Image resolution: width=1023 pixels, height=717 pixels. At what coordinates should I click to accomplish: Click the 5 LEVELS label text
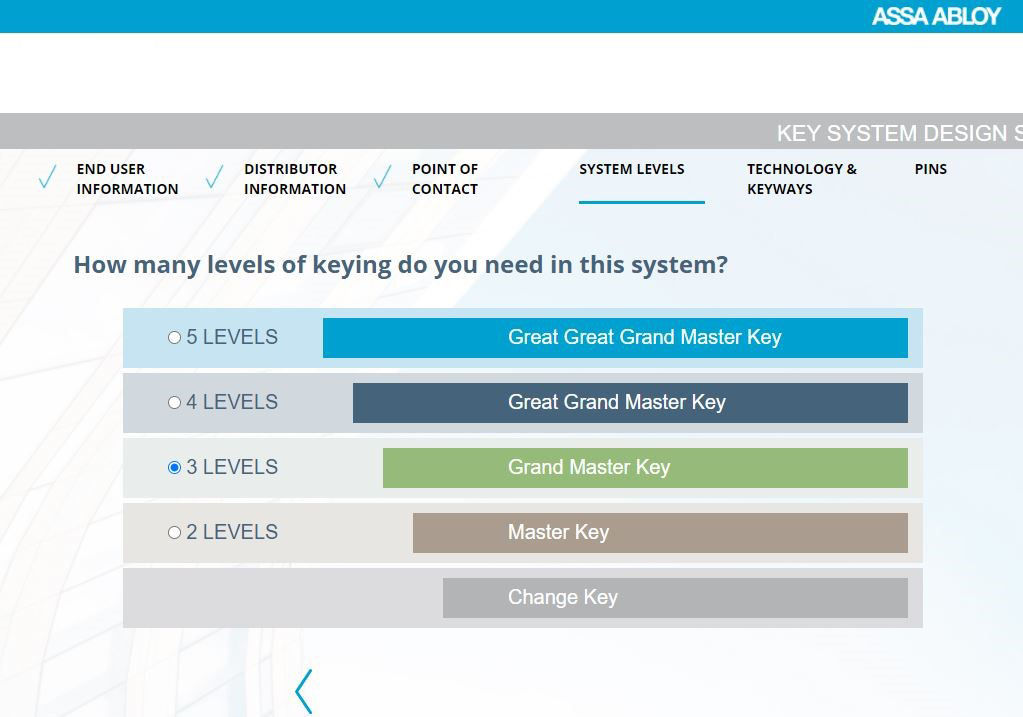(232, 337)
